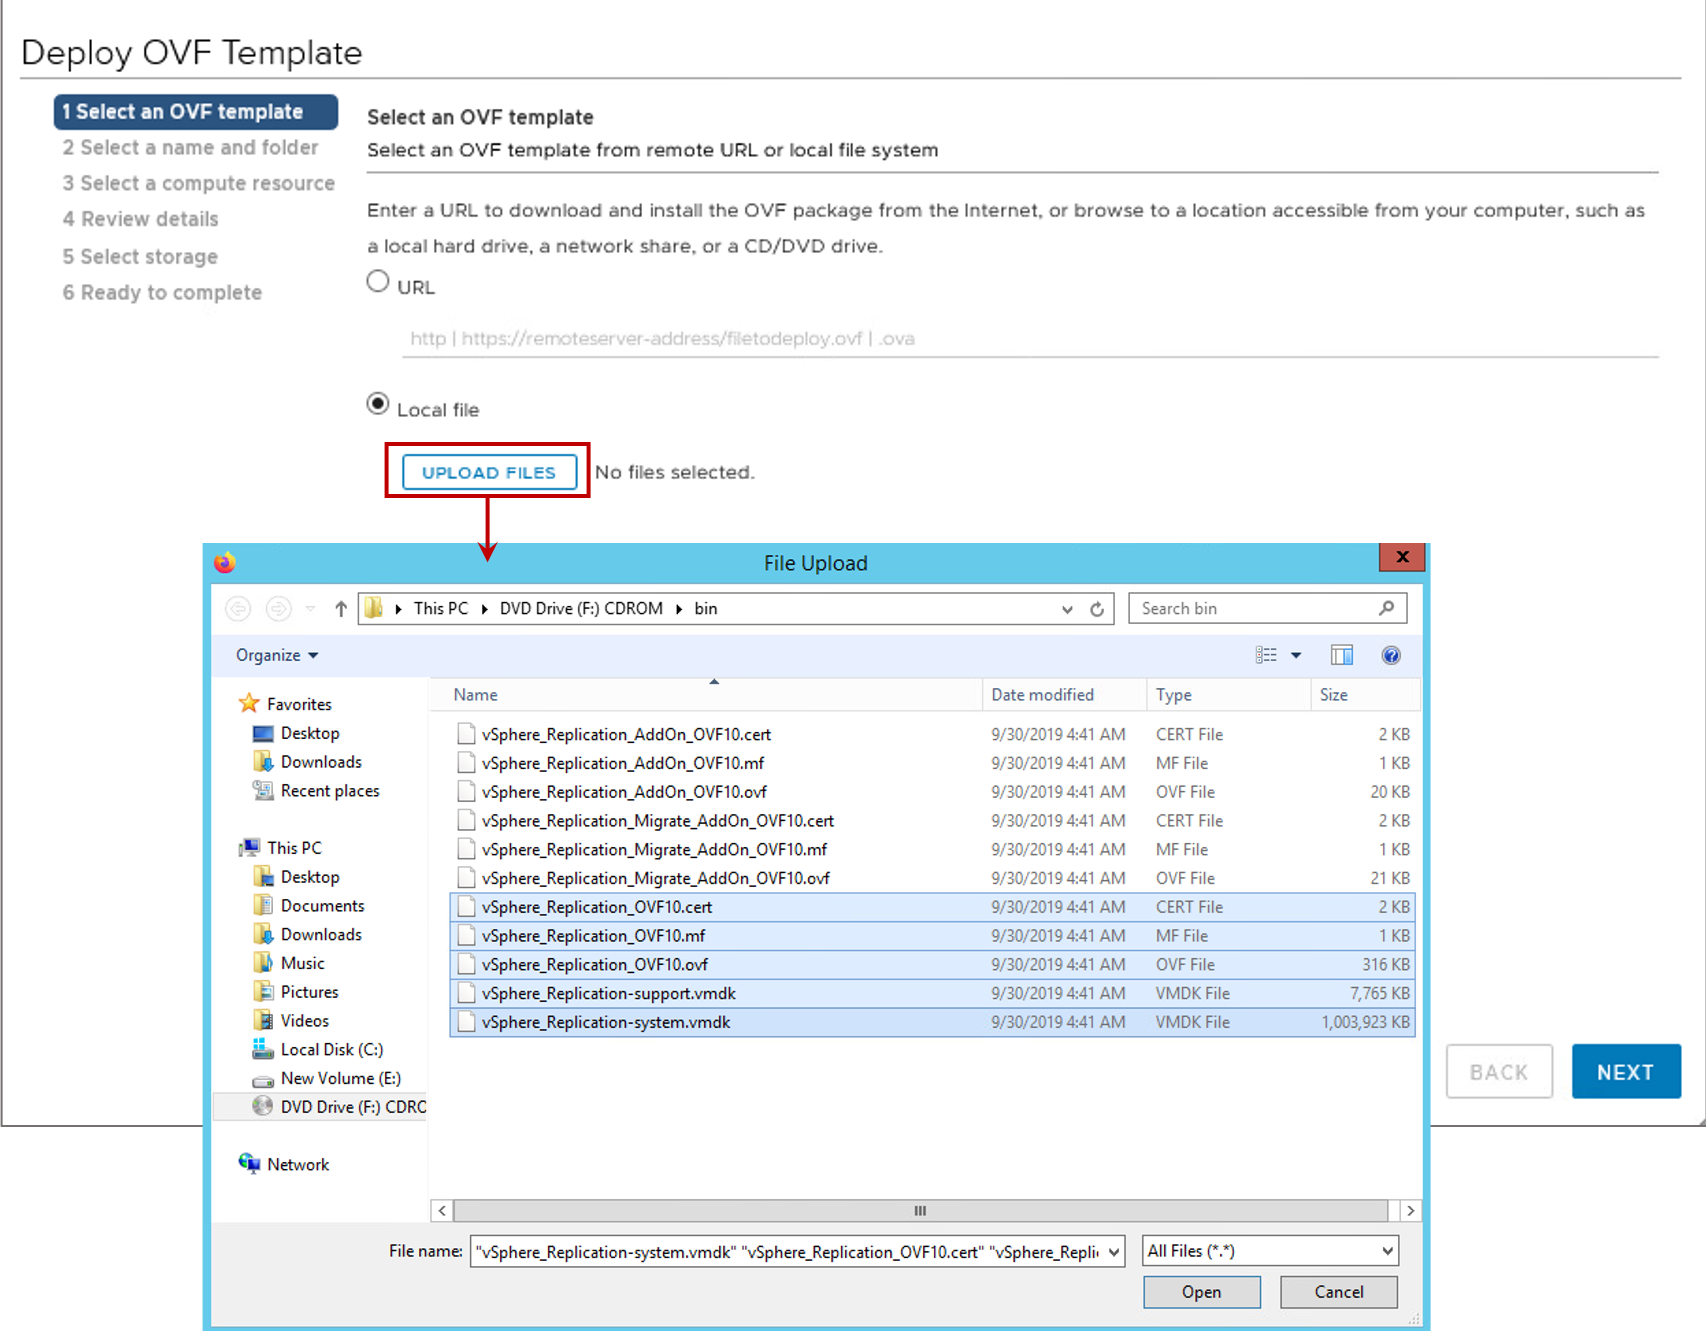Select Recent places in navigation pane
The width and height of the screenshot is (1706, 1331).
coord(317,791)
